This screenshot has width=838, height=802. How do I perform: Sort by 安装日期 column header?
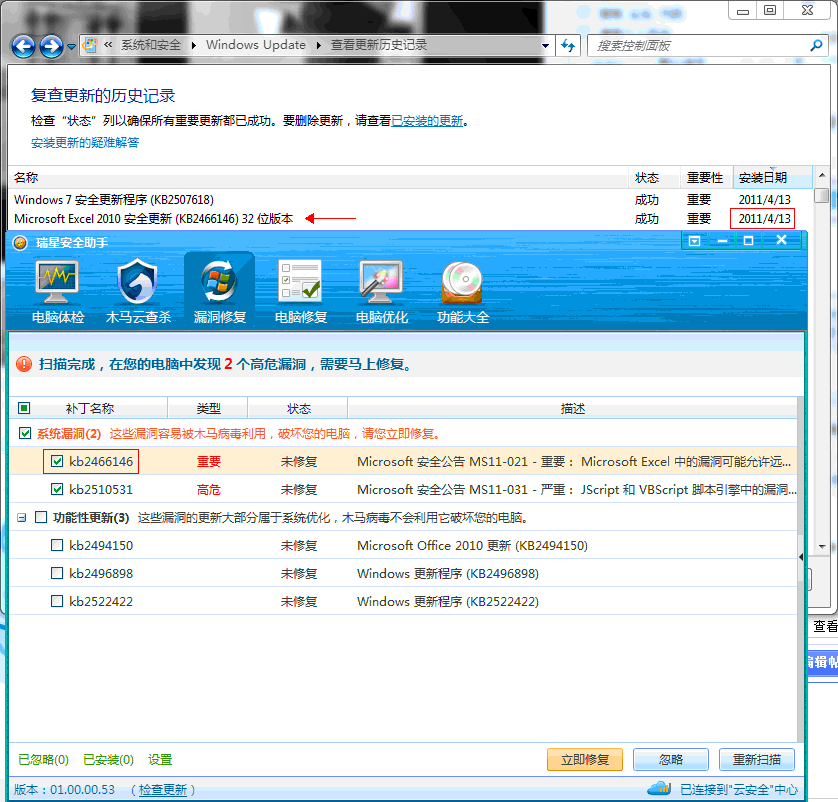click(x=773, y=177)
